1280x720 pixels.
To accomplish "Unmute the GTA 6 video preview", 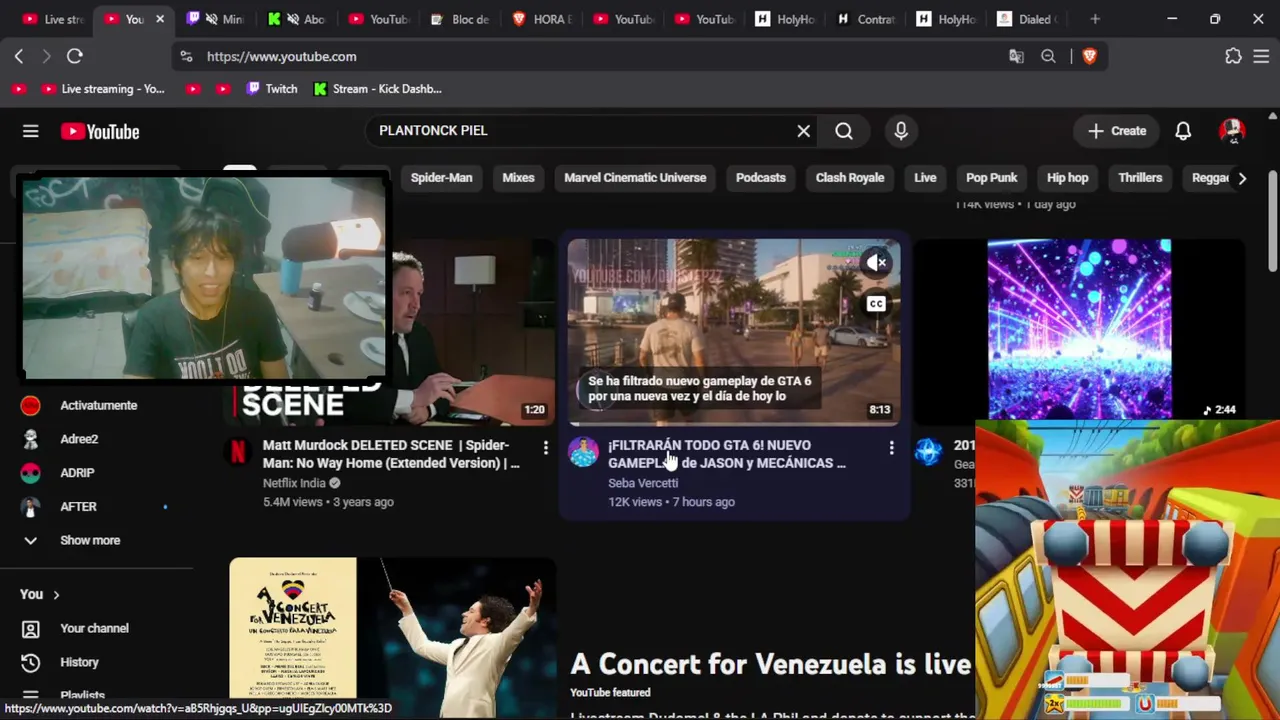I will coord(877,263).
